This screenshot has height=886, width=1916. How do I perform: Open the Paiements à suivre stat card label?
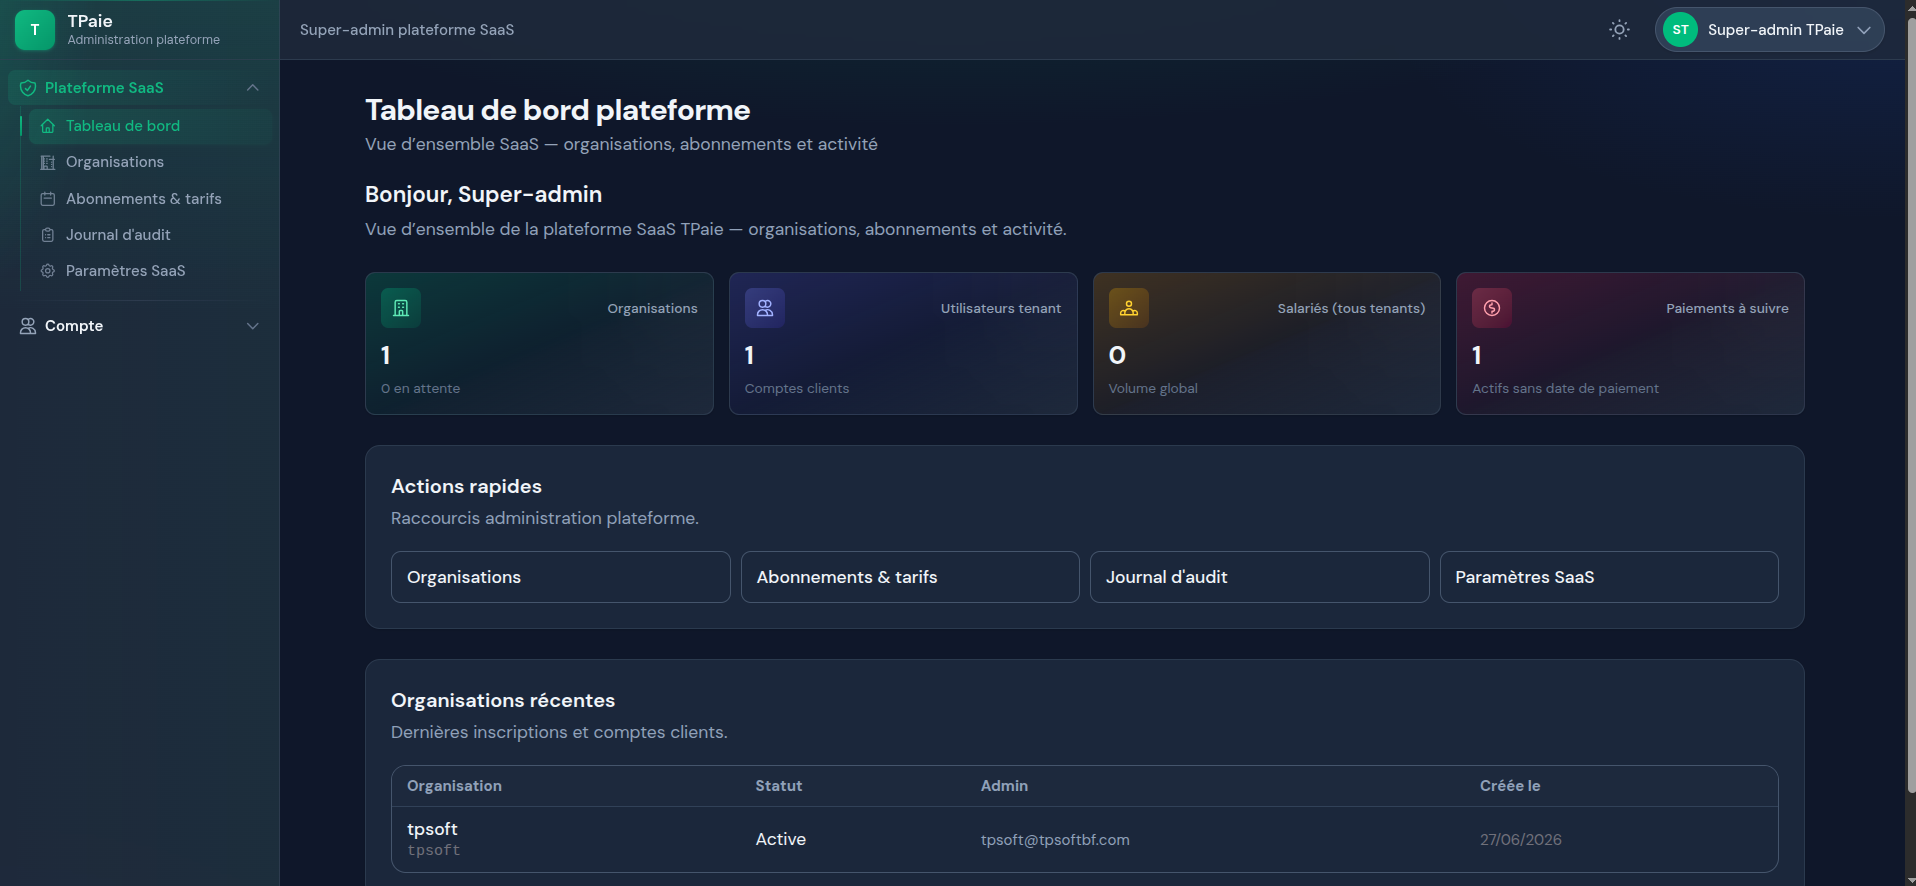pyautogui.click(x=1727, y=308)
